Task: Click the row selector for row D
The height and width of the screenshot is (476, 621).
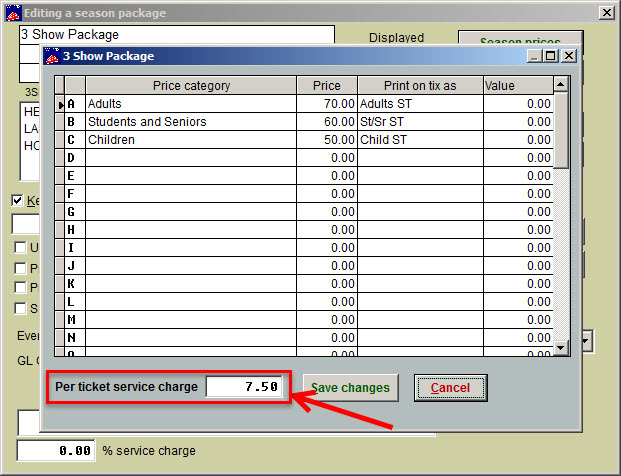Action: (60, 158)
